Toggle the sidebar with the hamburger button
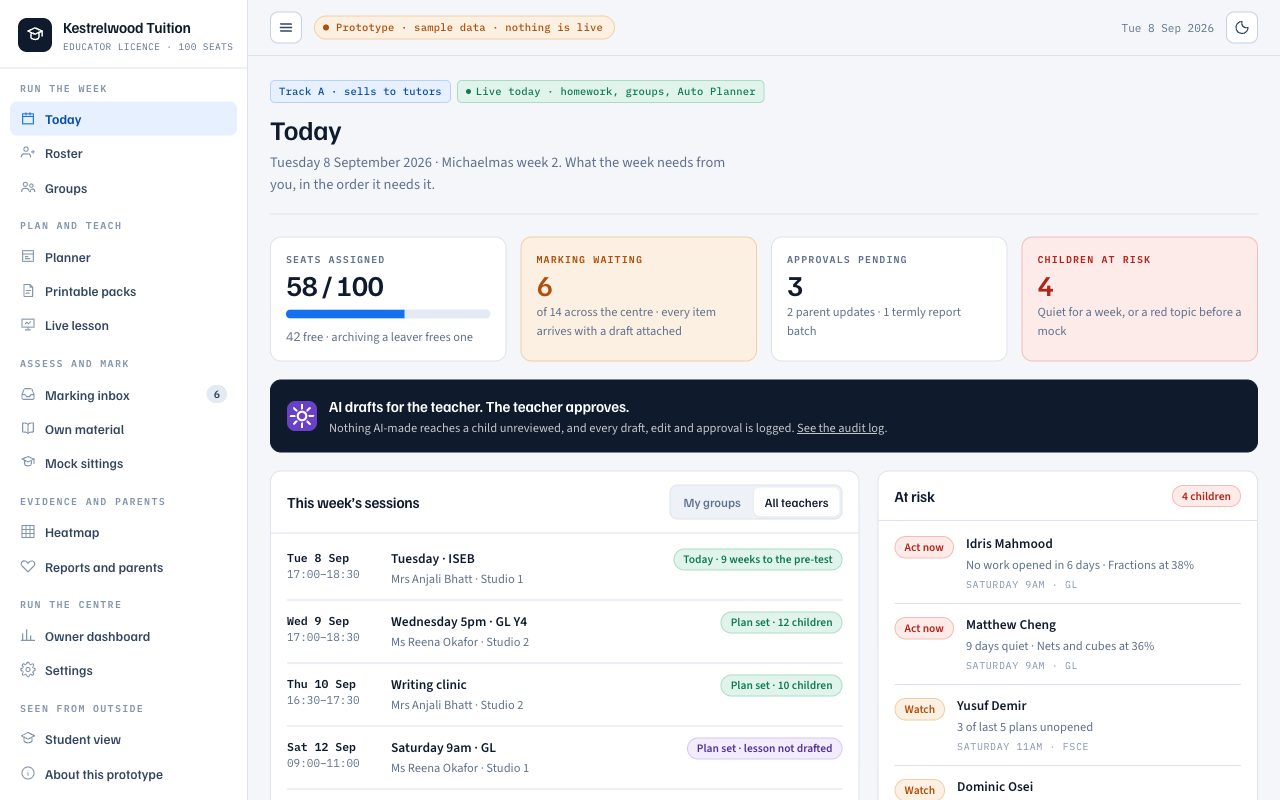The width and height of the screenshot is (1280, 800). [286, 28]
